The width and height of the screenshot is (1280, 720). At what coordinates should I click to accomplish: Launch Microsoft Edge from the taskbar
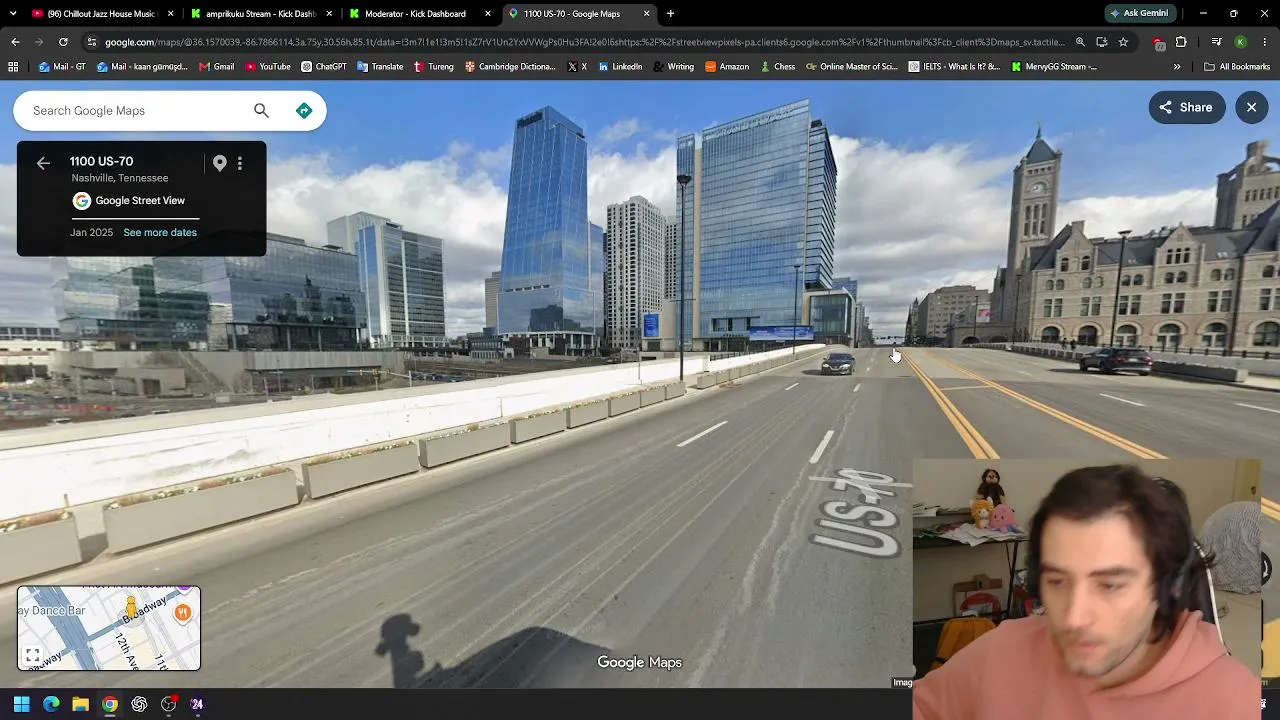pyautogui.click(x=51, y=704)
